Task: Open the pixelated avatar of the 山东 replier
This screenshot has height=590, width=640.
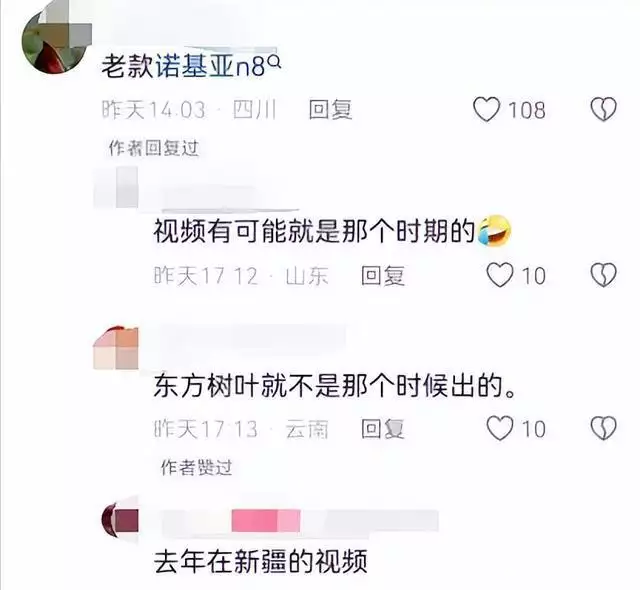Action: tap(117, 188)
